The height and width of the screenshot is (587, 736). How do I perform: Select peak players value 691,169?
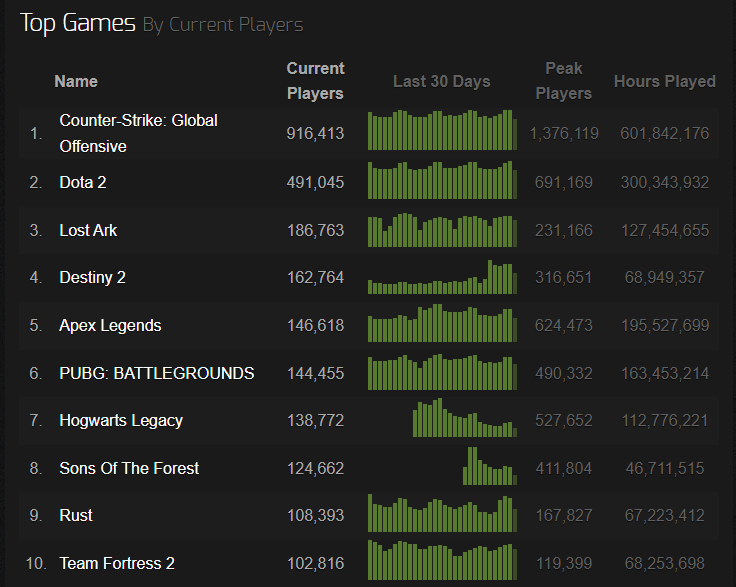(564, 182)
